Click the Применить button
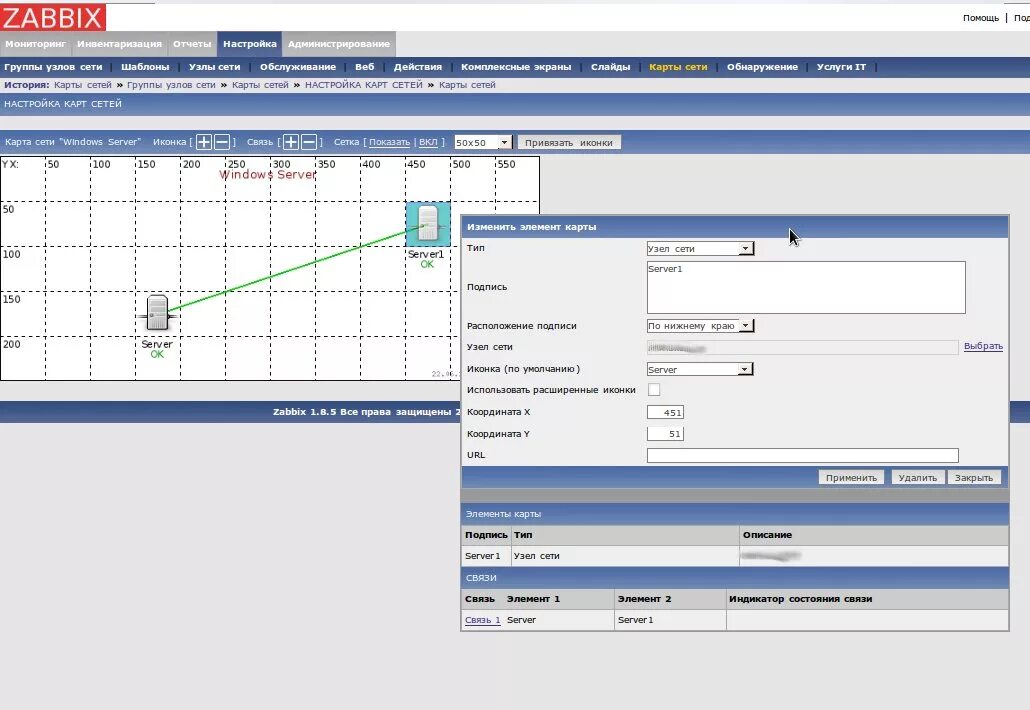This screenshot has height=710, width=1030. (x=851, y=477)
